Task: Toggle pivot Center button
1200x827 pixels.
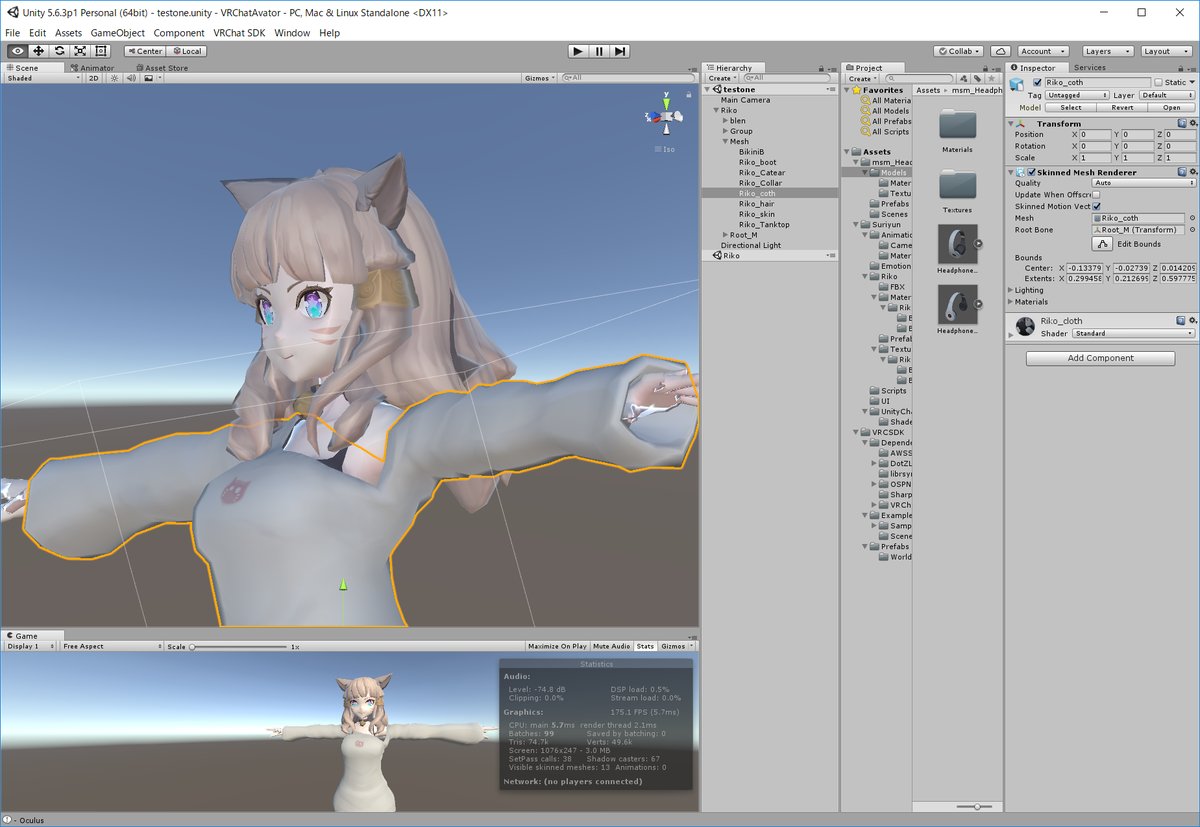Action: click(x=144, y=51)
